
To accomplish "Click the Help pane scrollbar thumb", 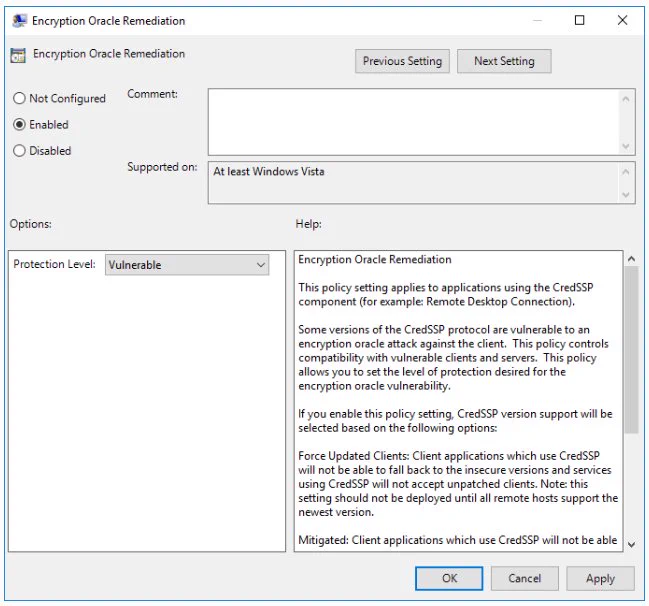I will [631, 350].
